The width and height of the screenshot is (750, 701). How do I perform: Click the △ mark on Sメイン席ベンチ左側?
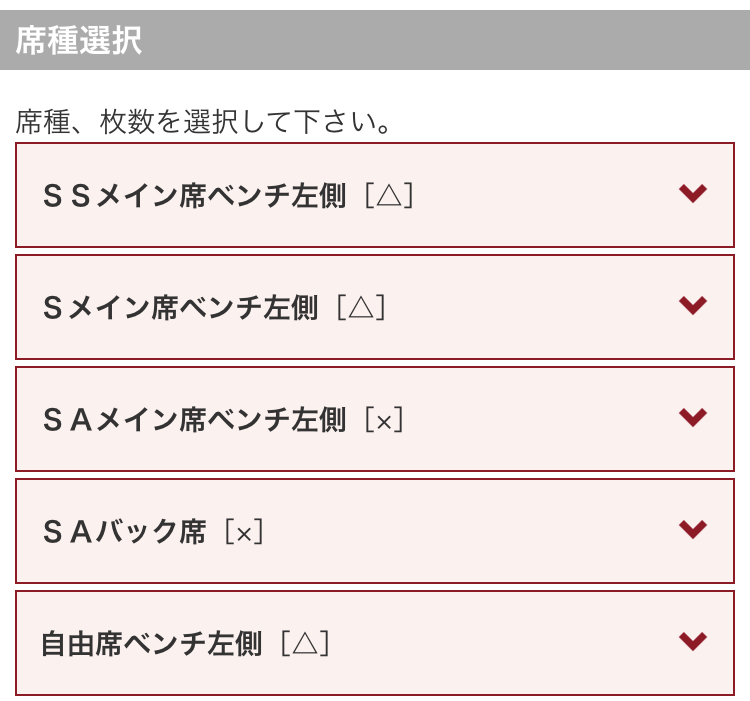pos(361,308)
